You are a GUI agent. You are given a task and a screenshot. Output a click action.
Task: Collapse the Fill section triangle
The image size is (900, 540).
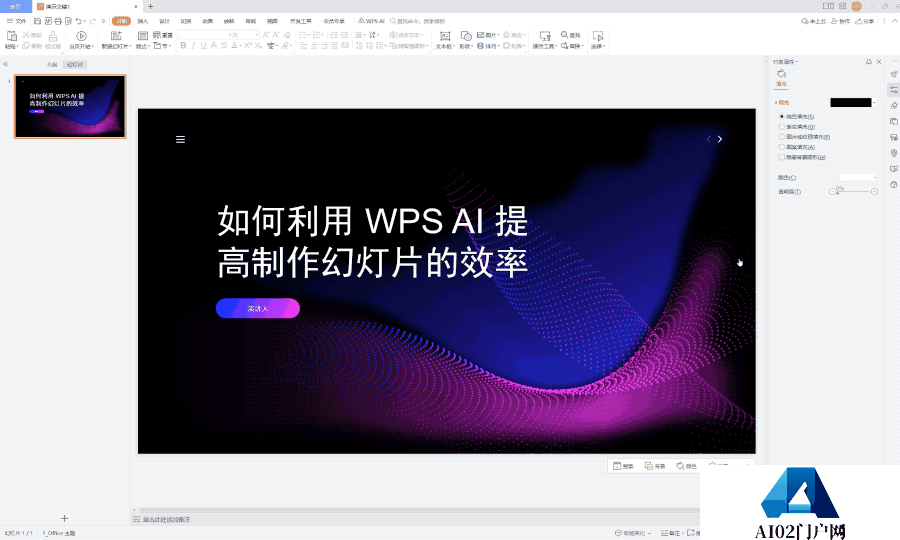point(776,103)
